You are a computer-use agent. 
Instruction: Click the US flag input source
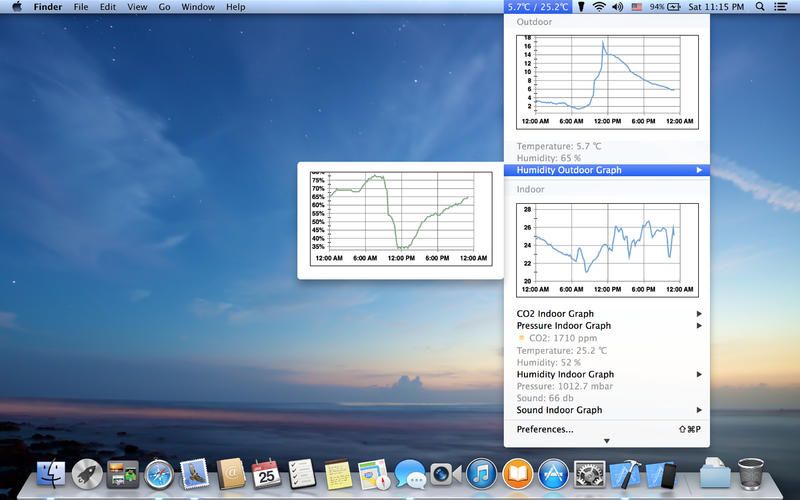click(x=637, y=7)
